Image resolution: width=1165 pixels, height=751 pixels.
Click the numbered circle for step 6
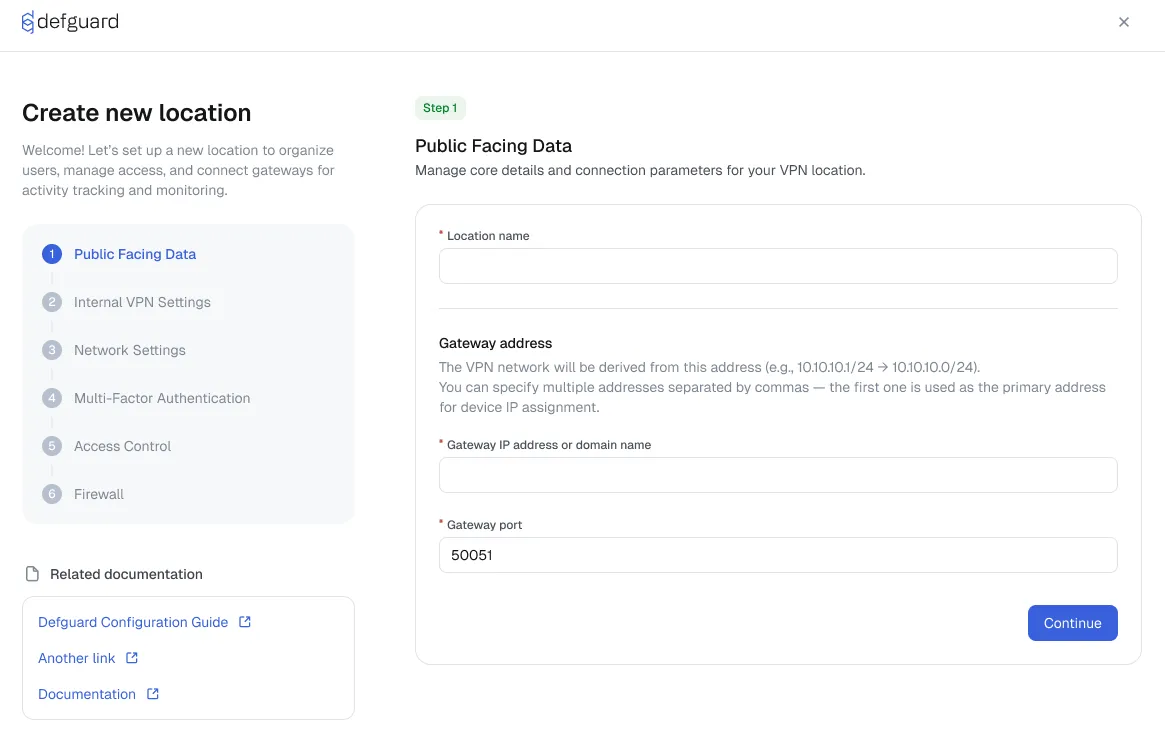click(x=52, y=494)
